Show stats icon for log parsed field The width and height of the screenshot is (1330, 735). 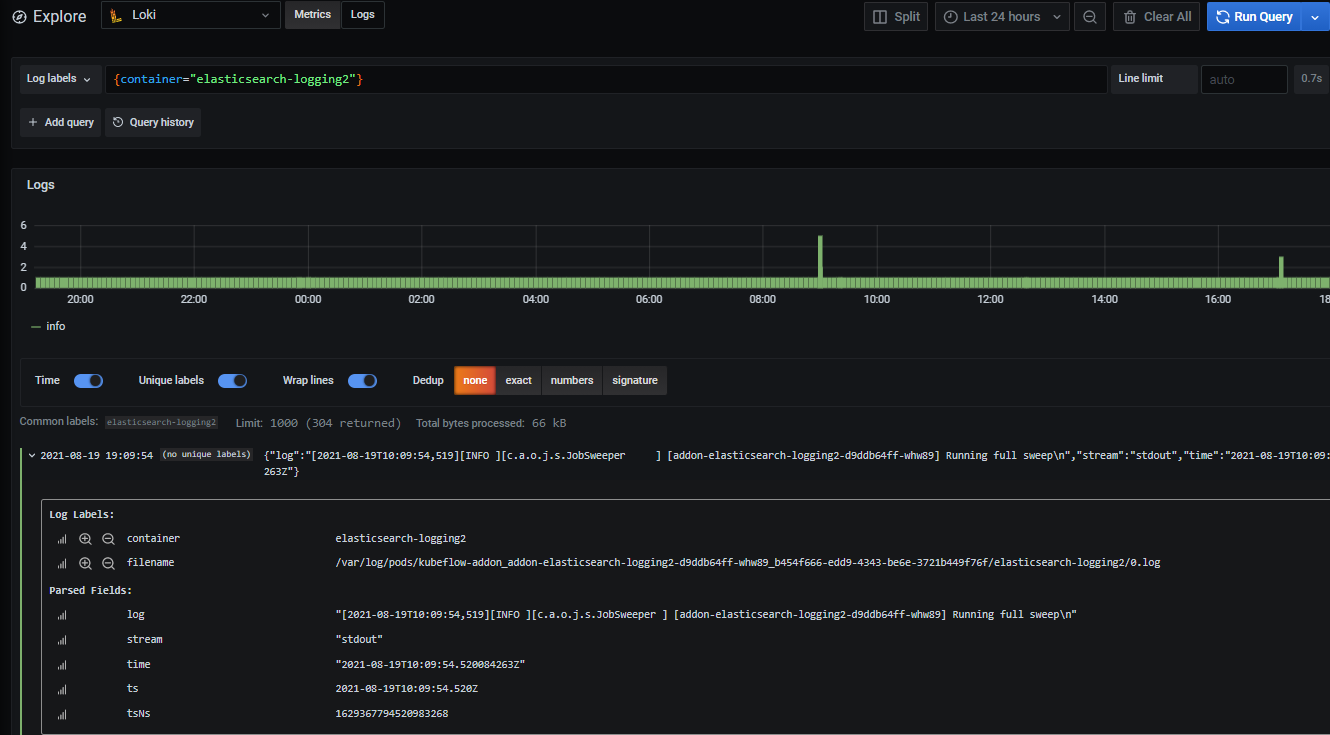[x=62, y=615]
